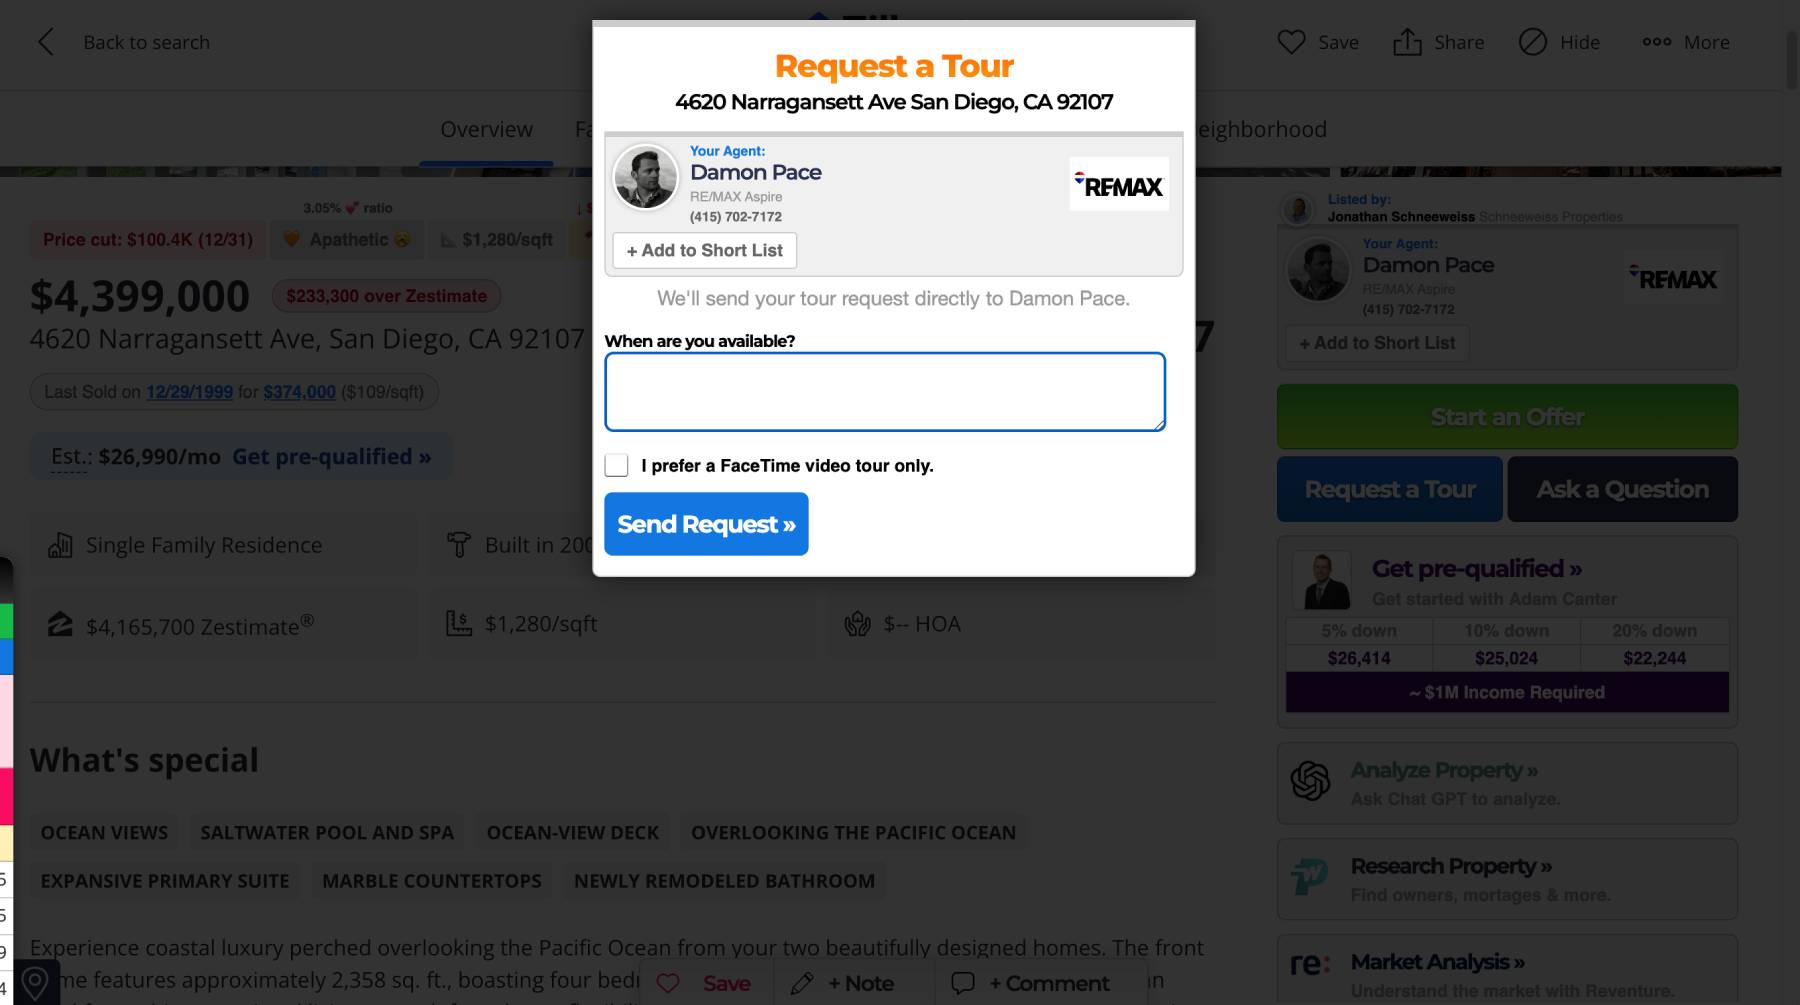Viewport: 1800px width, 1005px height.
Task: Click the map pin icon in corner
Action: point(35,983)
